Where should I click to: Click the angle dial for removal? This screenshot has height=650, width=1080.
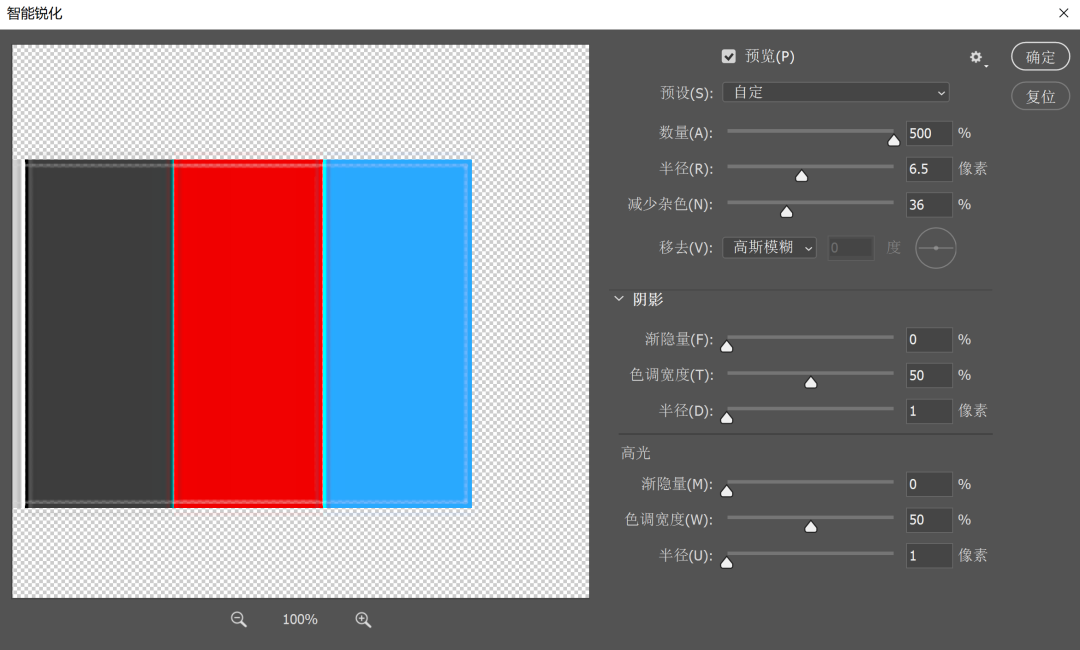pyautogui.click(x=936, y=248)
